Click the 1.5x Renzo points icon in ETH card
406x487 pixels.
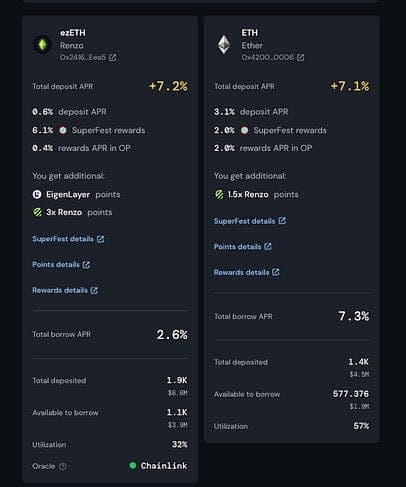coord(219,194)
